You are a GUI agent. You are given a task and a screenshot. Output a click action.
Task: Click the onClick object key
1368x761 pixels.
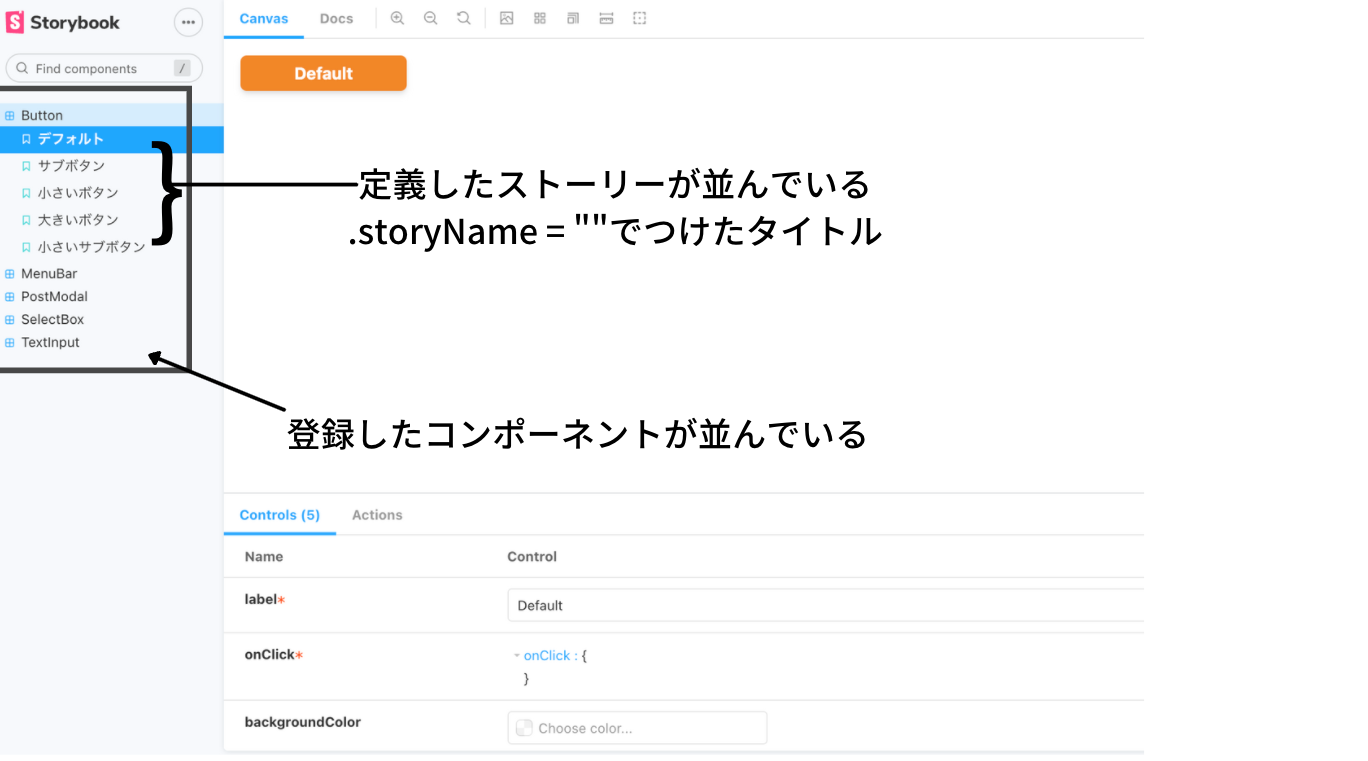pos(547,656)
